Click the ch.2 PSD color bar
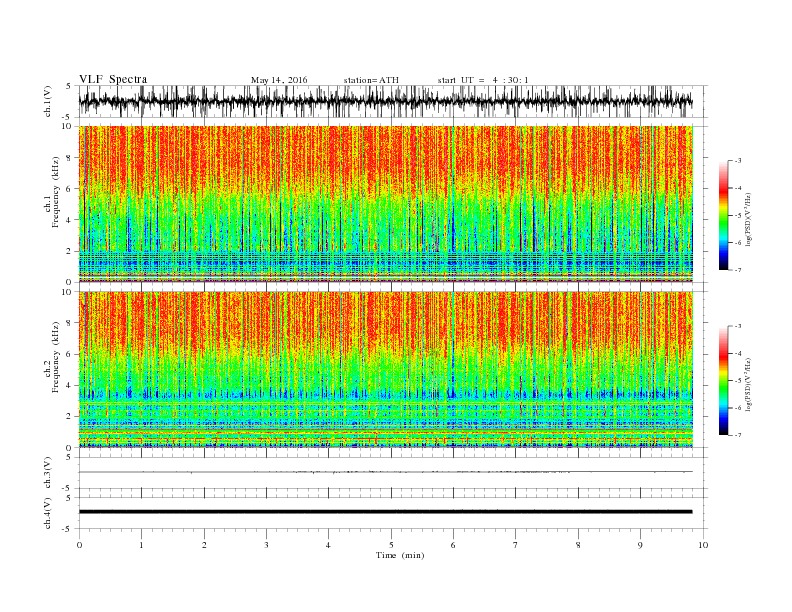The image size is (792, 612). 723,380
